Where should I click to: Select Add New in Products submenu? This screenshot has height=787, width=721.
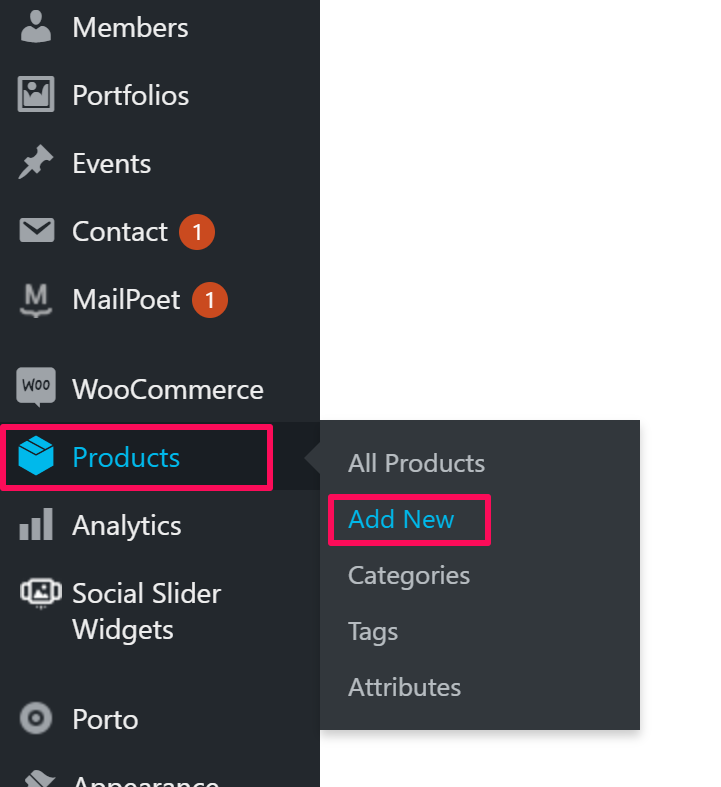tap(401, 519)
